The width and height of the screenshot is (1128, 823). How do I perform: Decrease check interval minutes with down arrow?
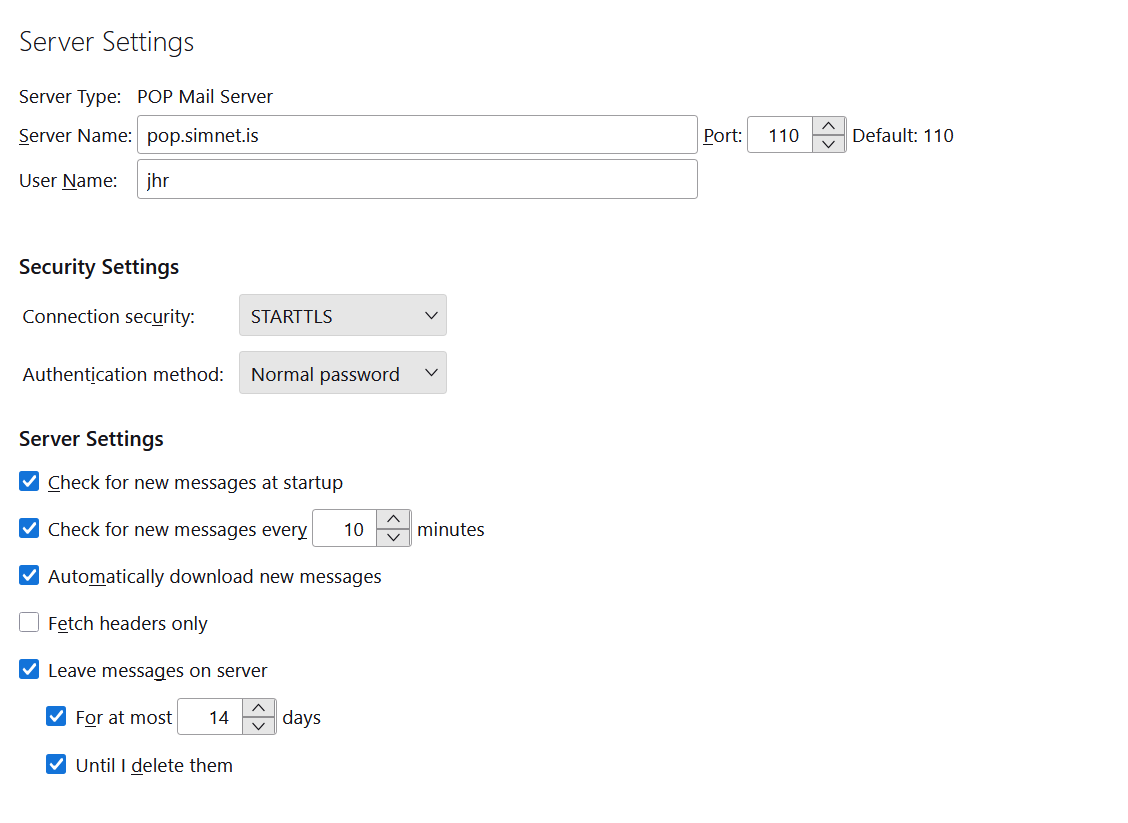coord(393,538)
